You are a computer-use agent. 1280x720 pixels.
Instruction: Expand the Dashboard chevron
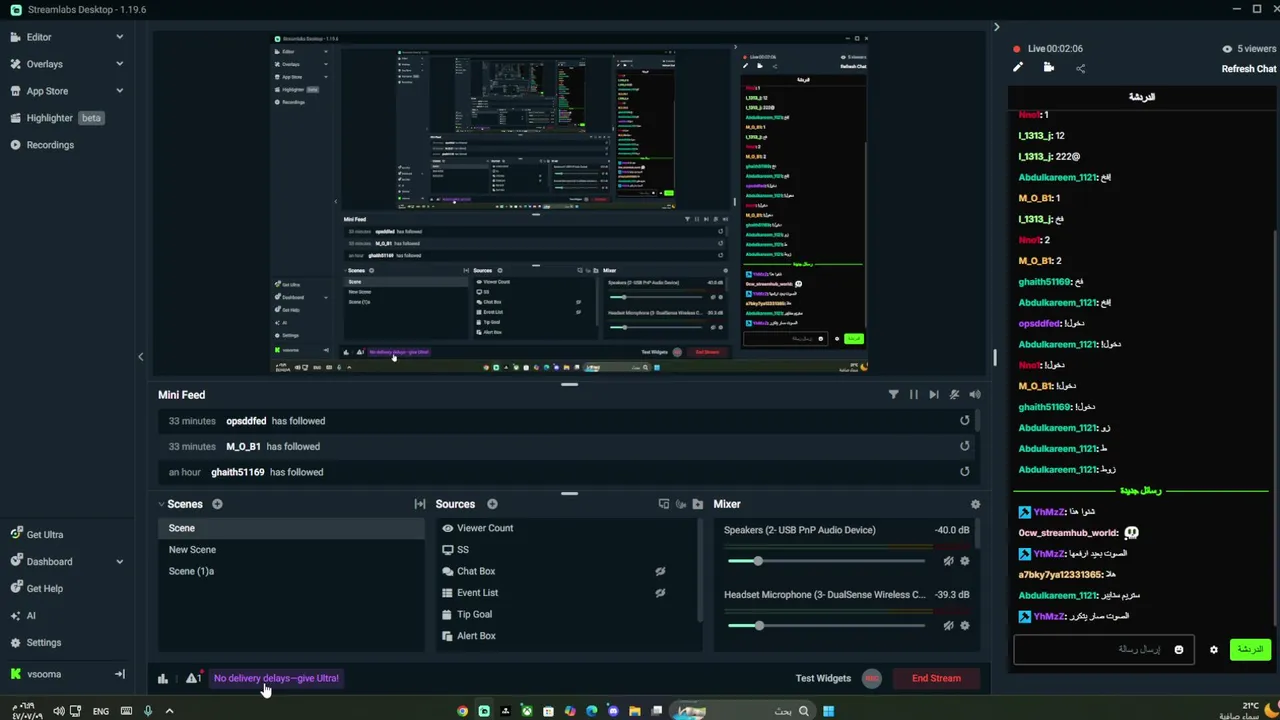(119, 562)
